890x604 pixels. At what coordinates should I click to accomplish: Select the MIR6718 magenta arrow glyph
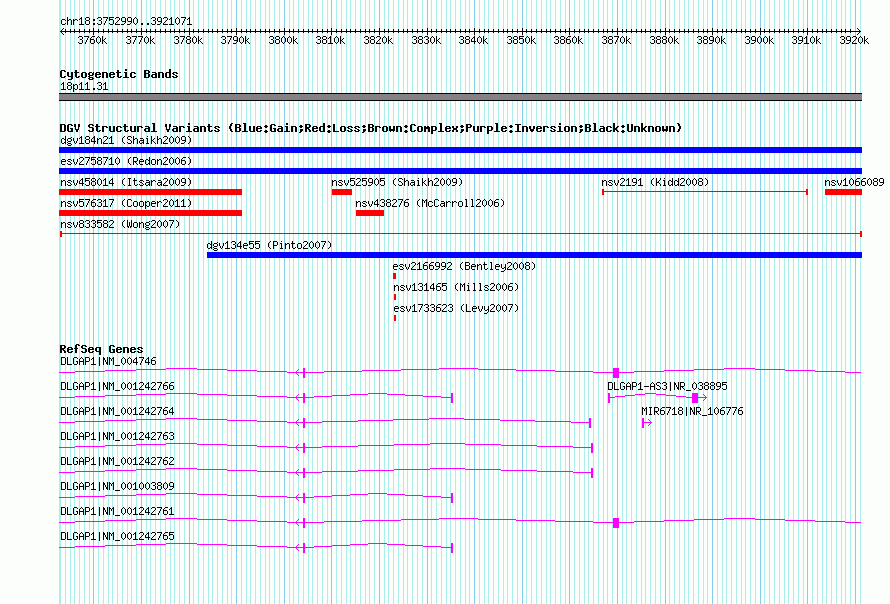(647, 423)
